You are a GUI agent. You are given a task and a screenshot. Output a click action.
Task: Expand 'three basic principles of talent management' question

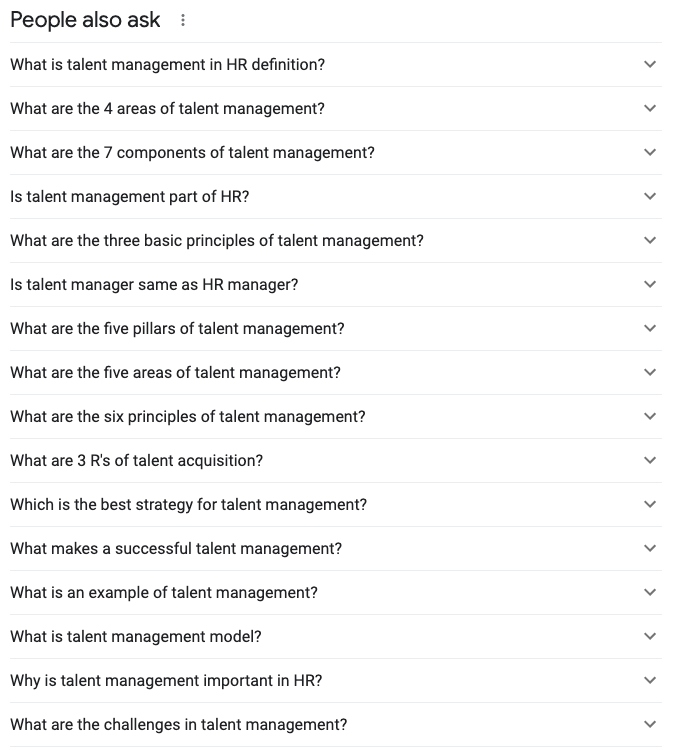650,241
